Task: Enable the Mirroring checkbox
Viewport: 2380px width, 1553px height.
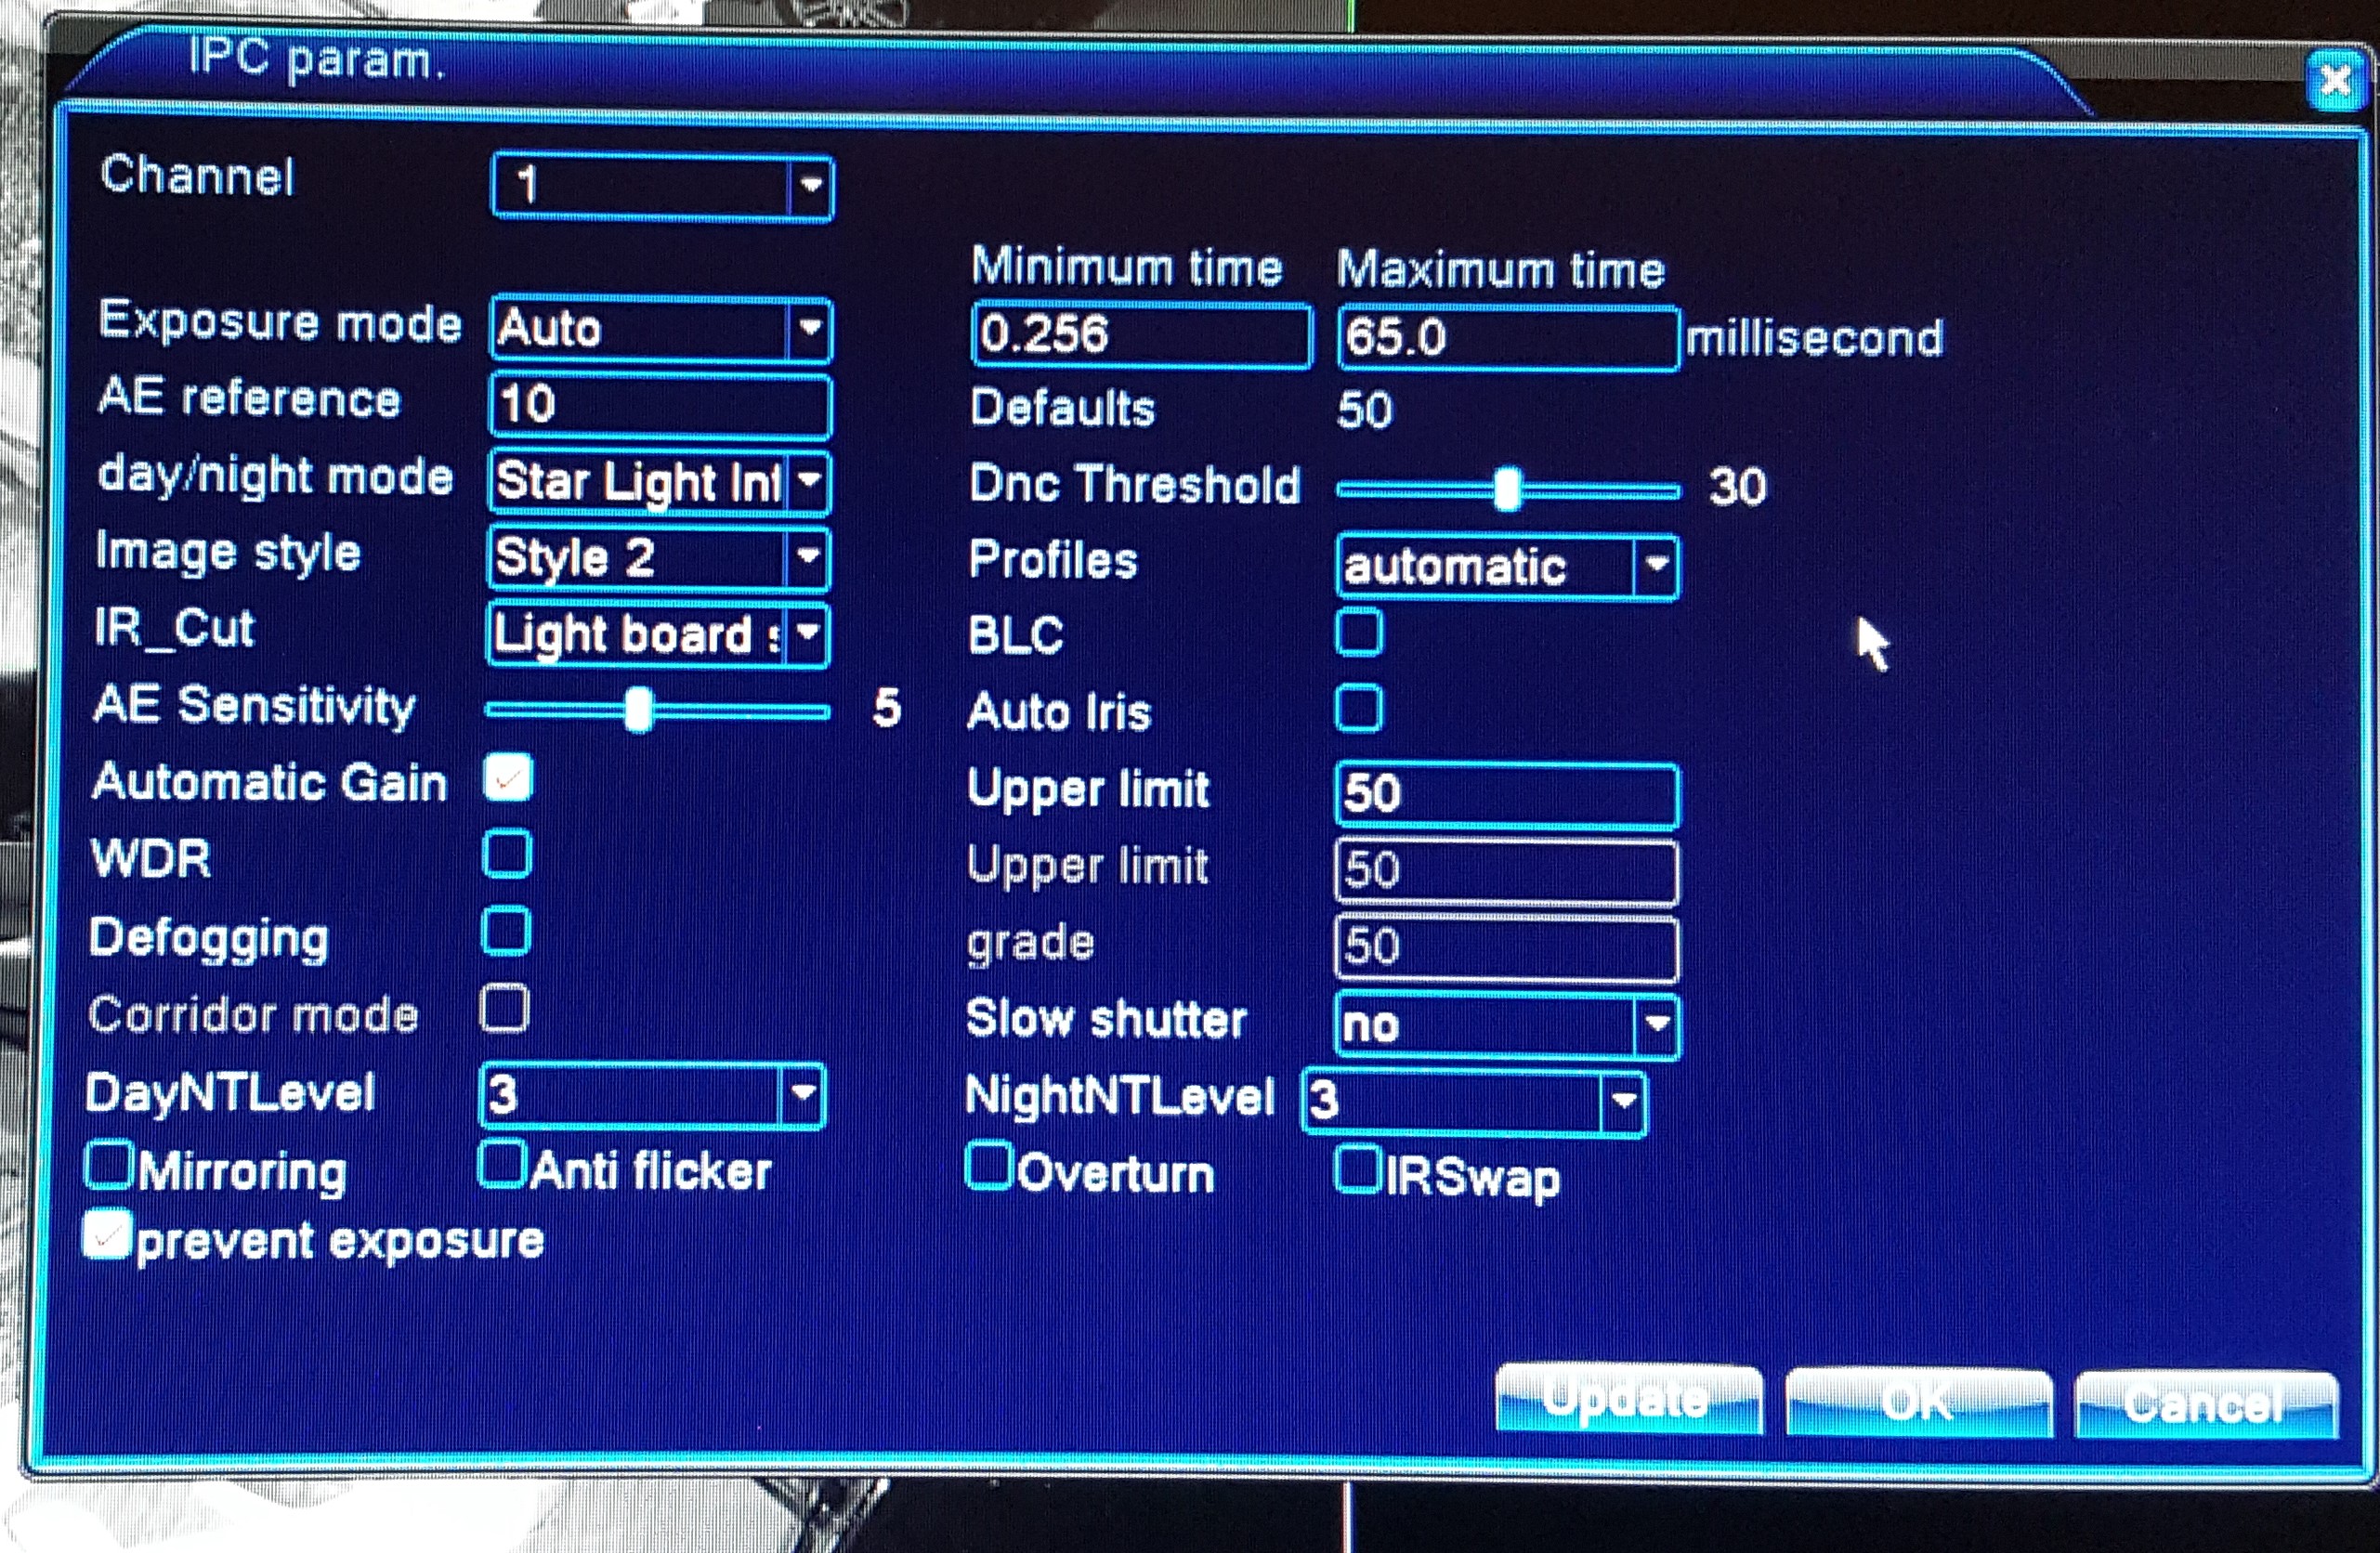Action: [x=109, y=1166]
